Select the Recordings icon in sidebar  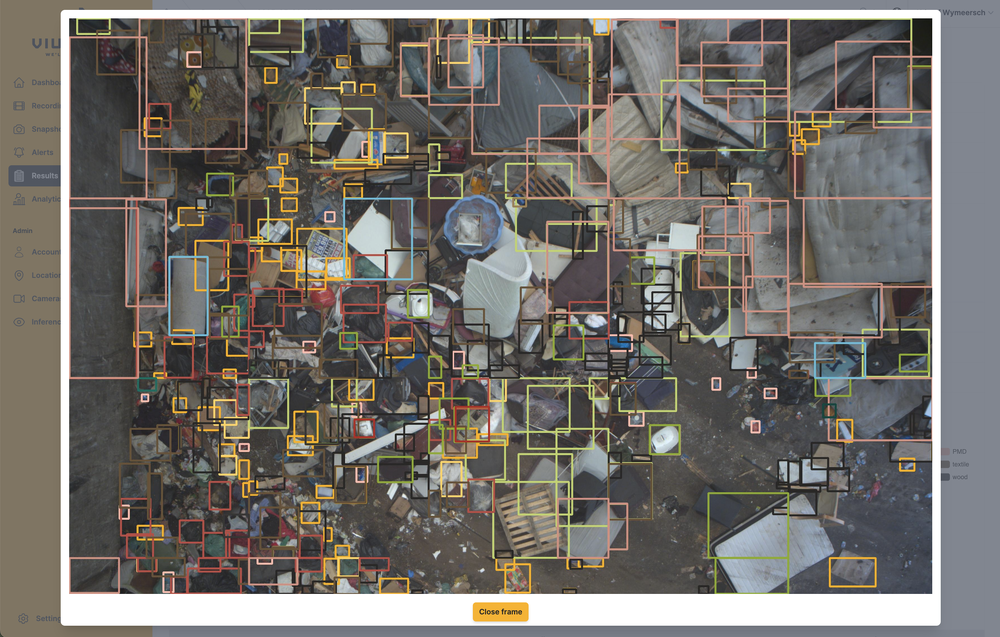(x=20, y=106)
